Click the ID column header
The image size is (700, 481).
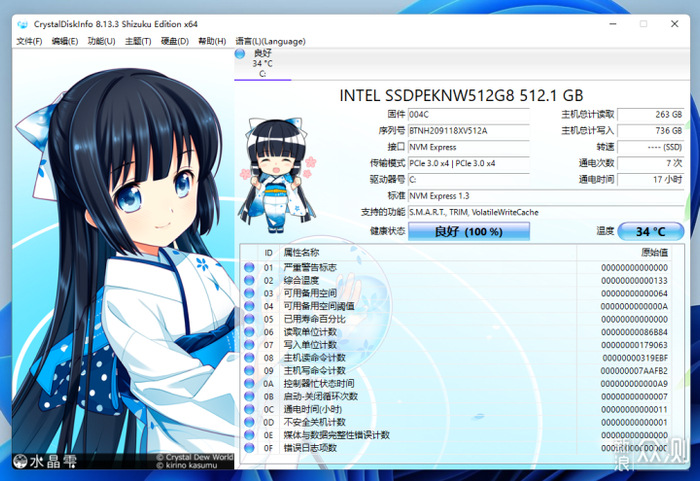[268, 253]
